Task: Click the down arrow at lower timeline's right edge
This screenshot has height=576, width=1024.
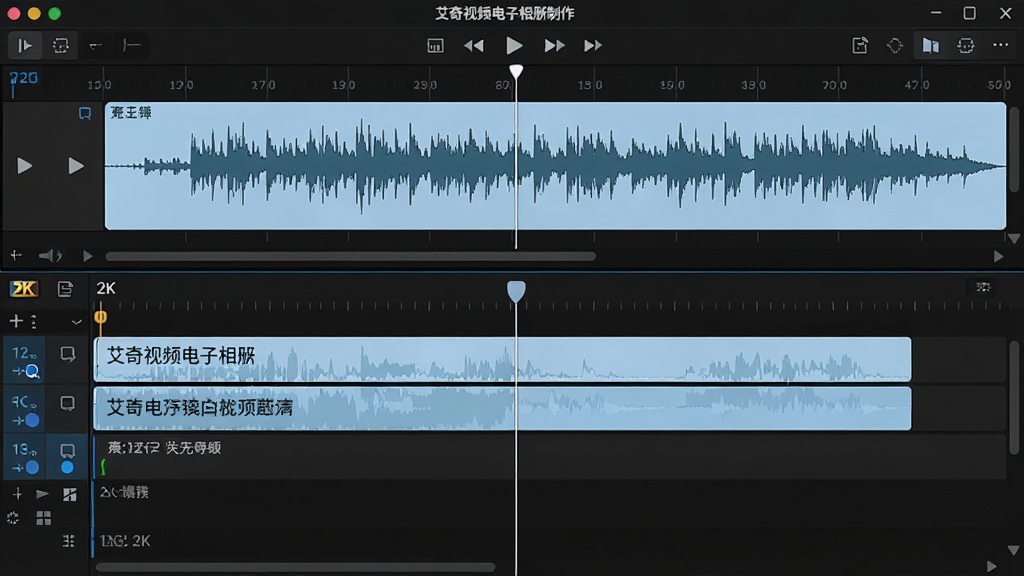Action: (1014, 551)
